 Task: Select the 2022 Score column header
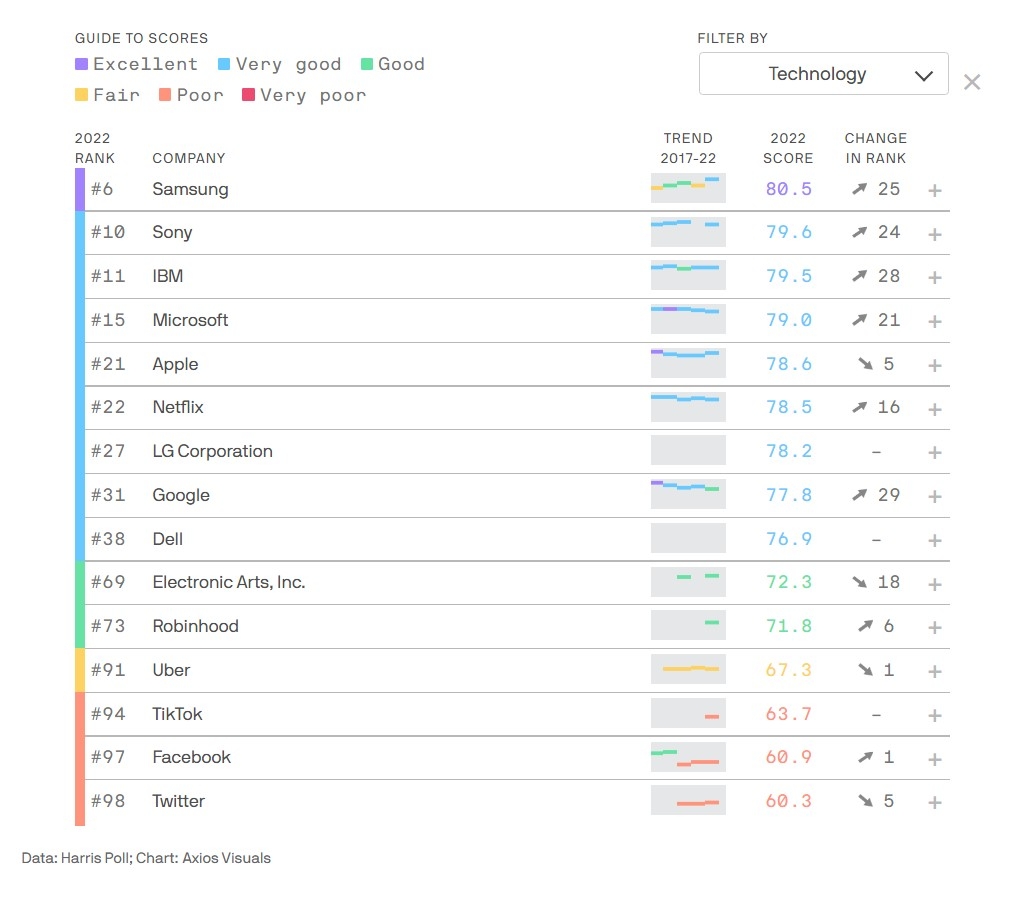coord(788,147)
